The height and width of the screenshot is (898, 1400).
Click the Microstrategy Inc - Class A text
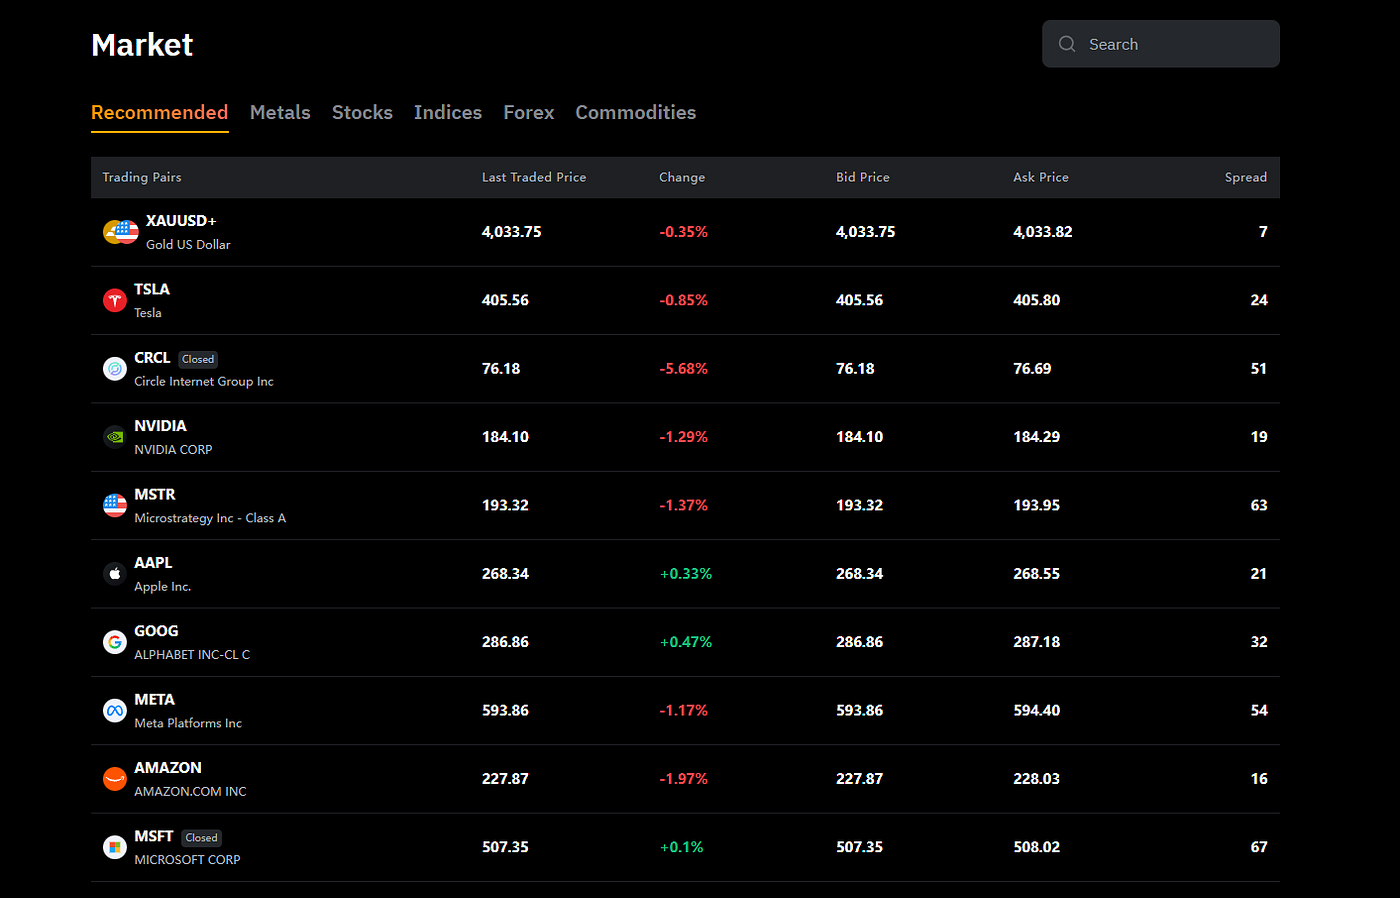210,518
